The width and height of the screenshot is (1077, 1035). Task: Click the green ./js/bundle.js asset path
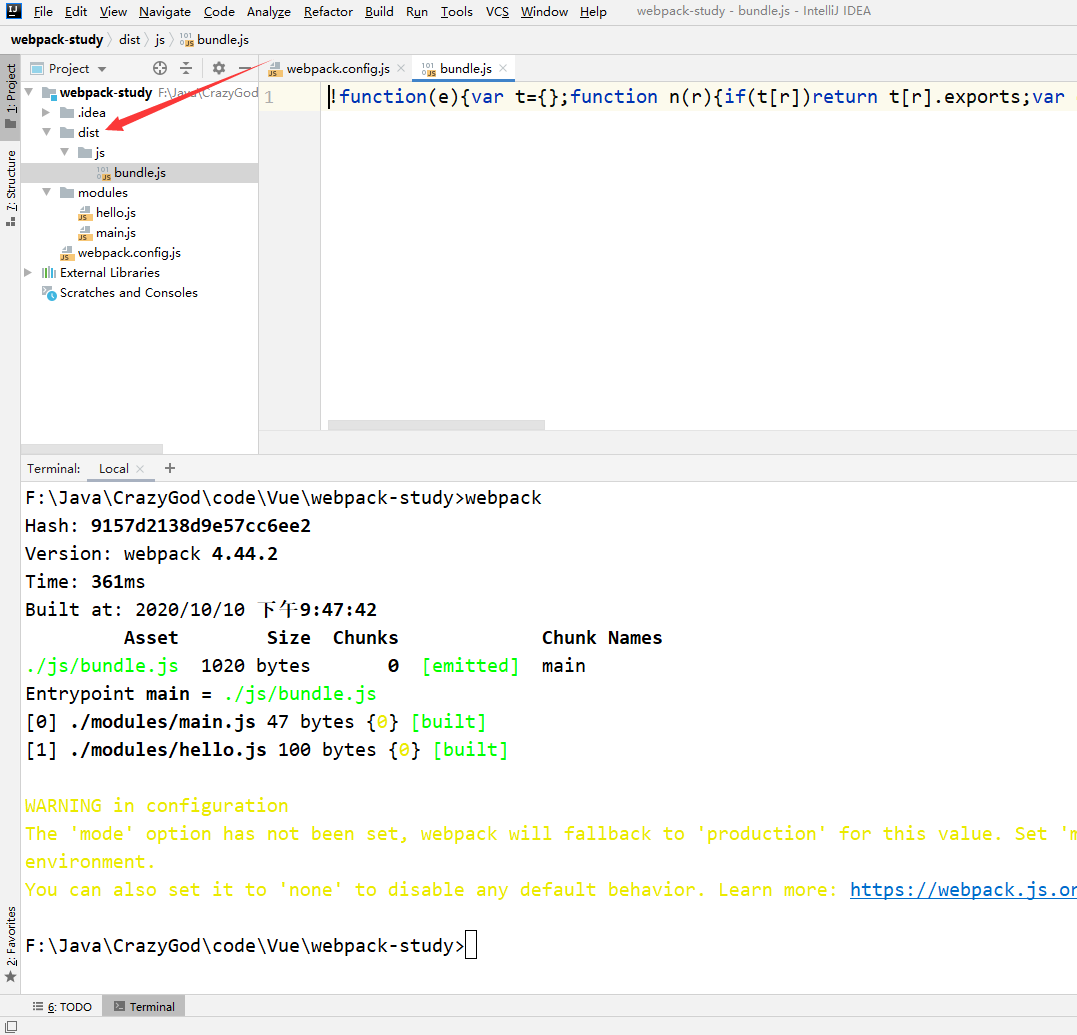102,666
